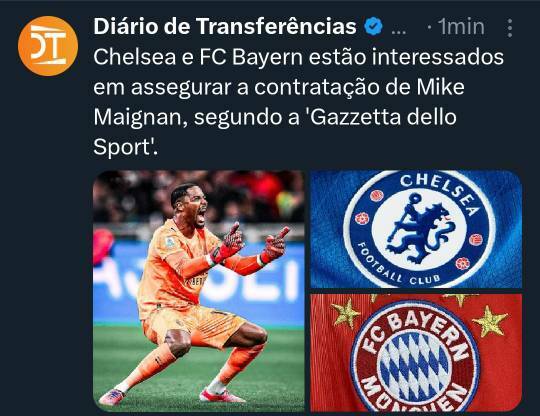Open the FC Bayern München crest image
Viewport: 540px width, 416px height.
click(416, 353)
